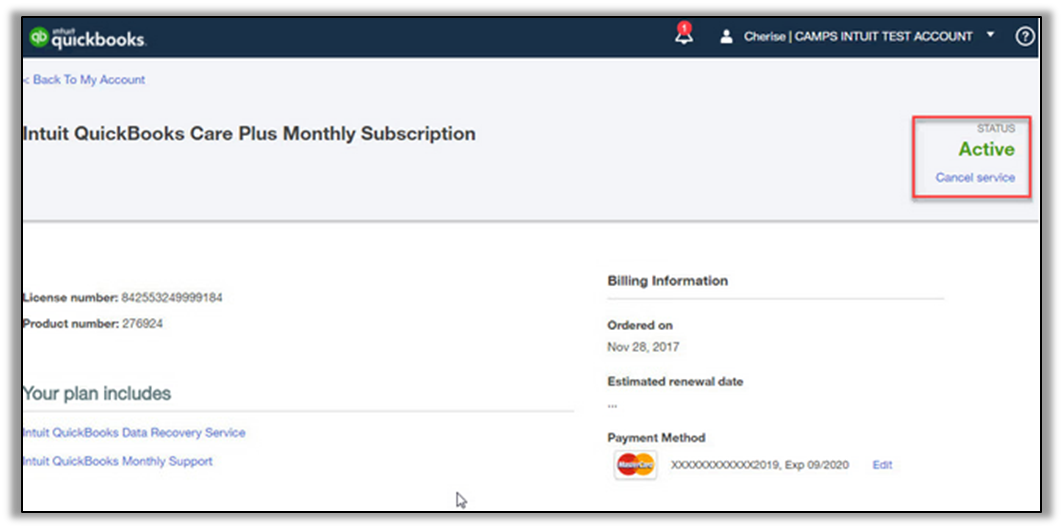Click the Cancel service link
This screenshot has height=529, width=1063.
click(x=975, y=178)
